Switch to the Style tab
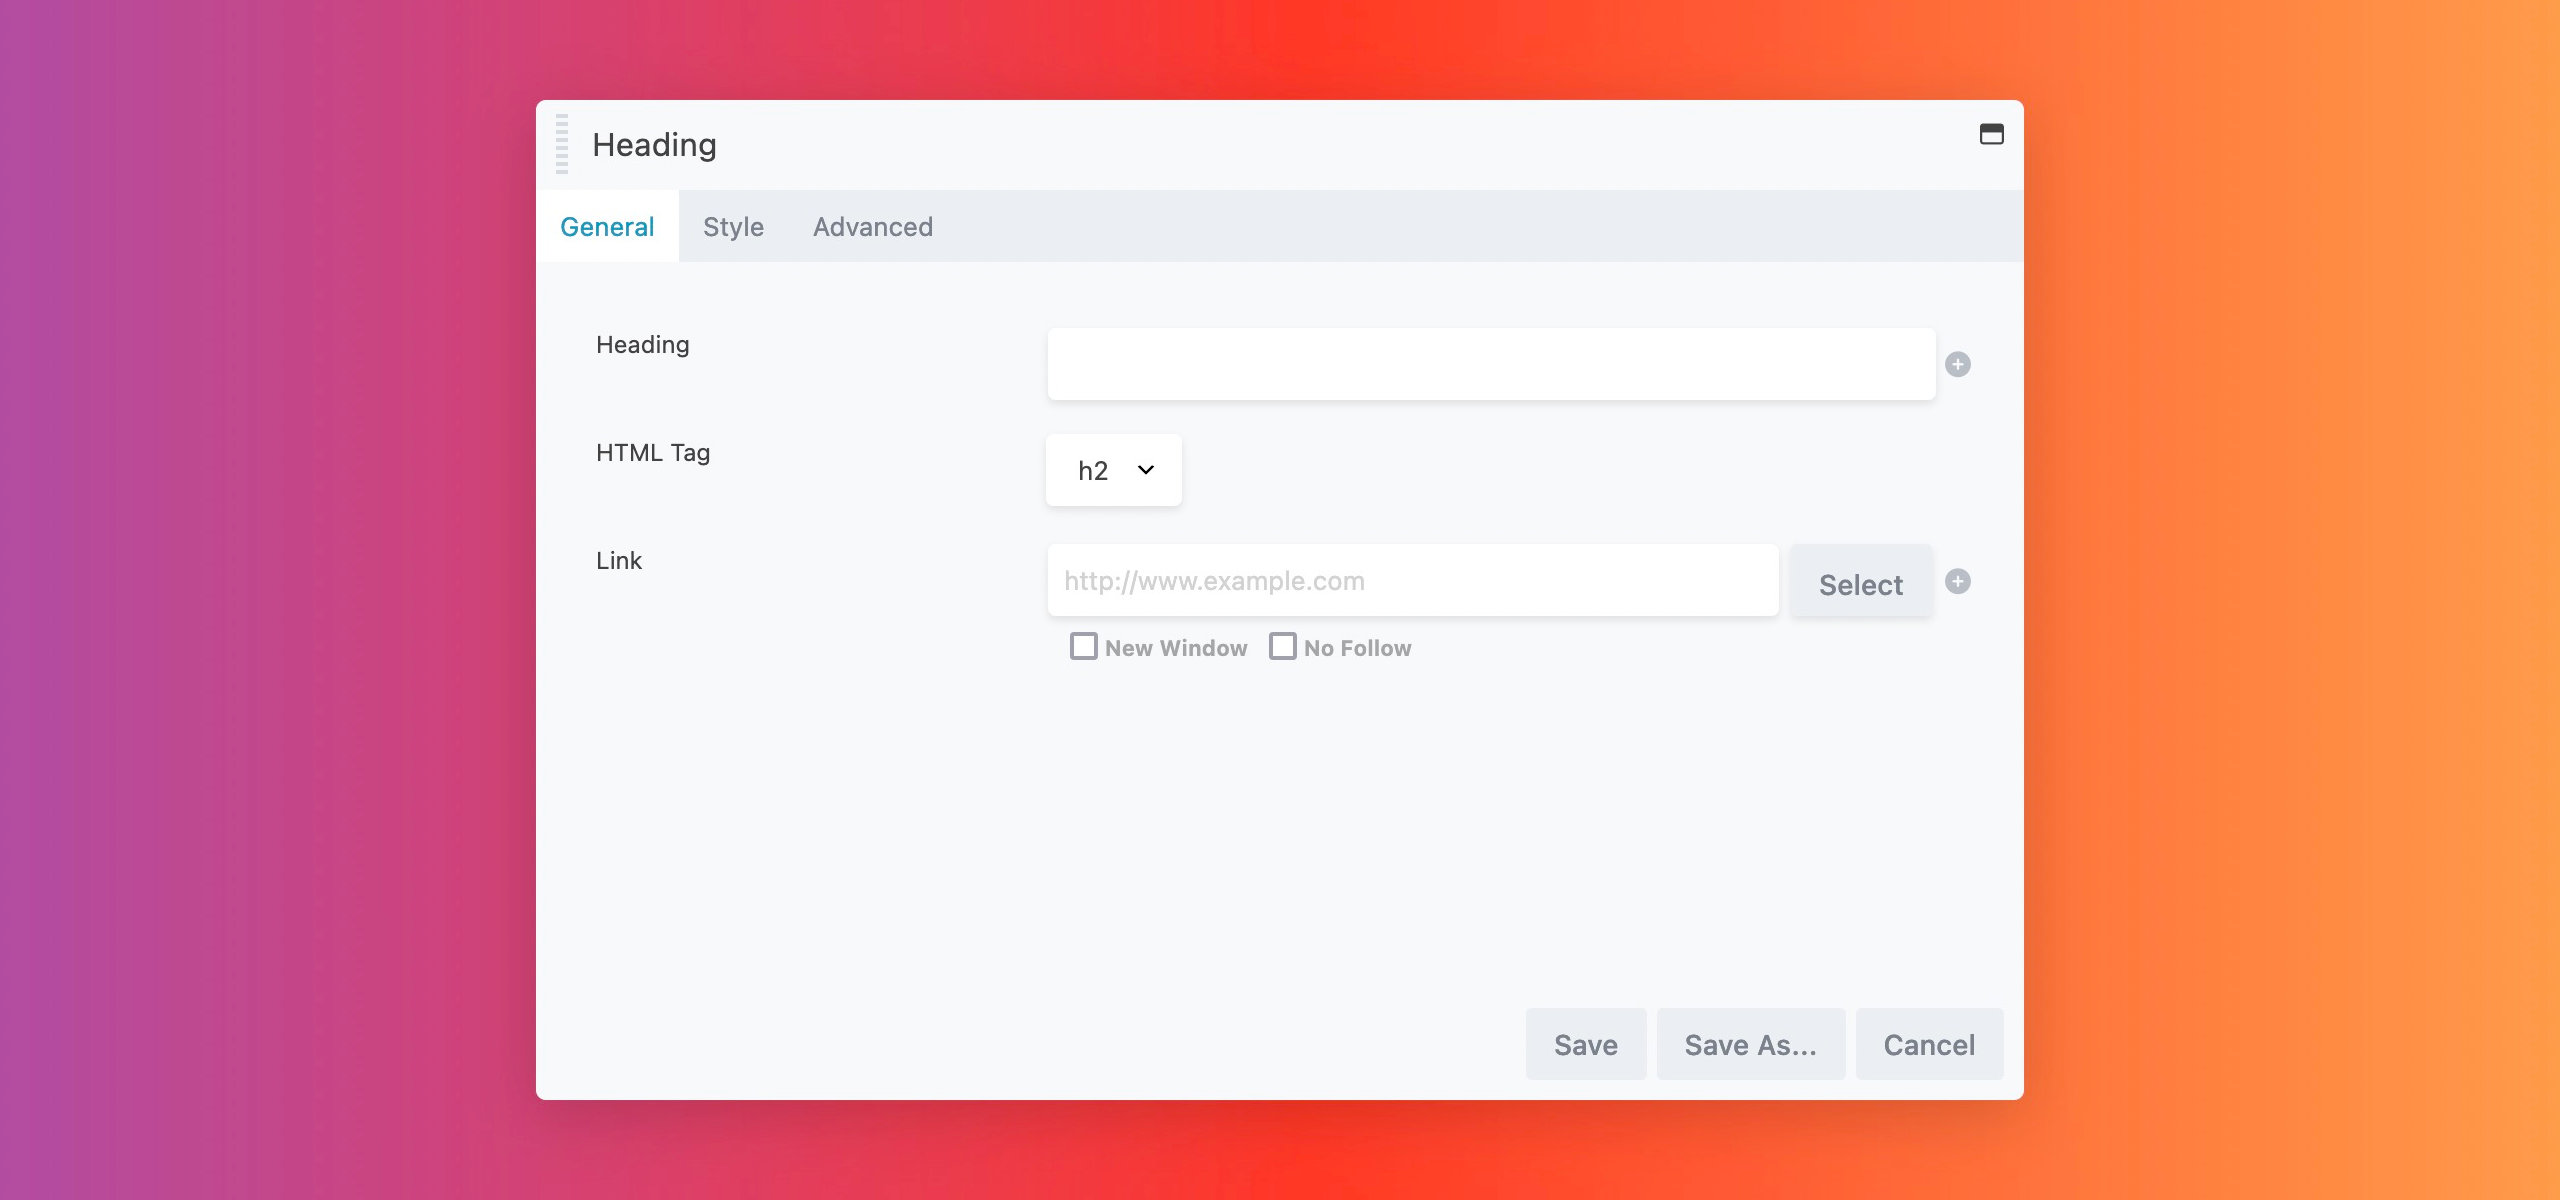The width and height of the screenshot is (2560, 1200). pos(733,226)
